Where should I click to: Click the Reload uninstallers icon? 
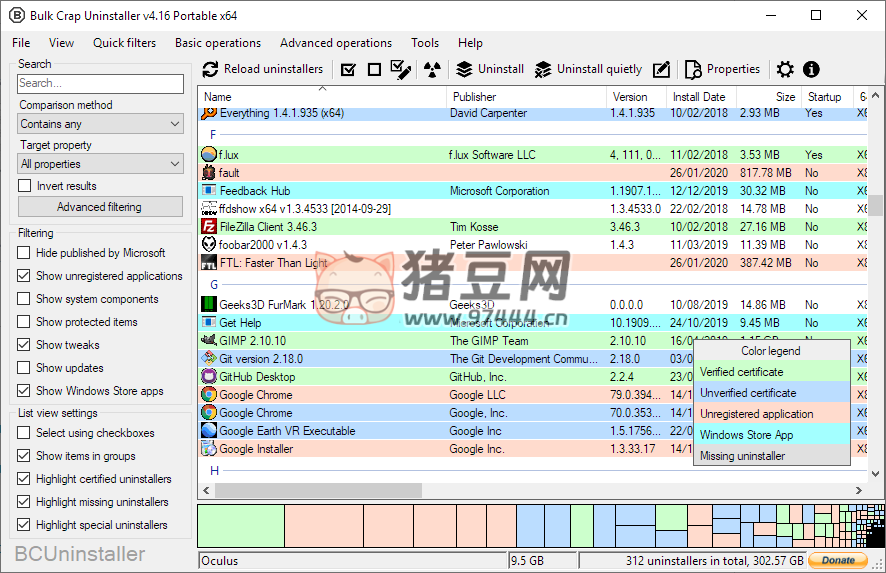210,70
